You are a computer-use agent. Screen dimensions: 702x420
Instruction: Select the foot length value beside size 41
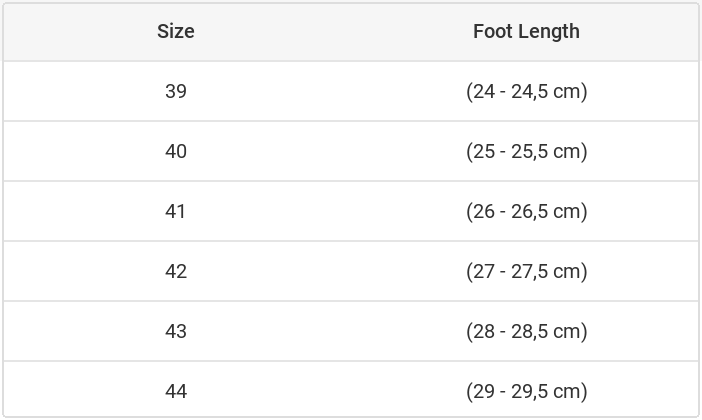(x=526, y=211)
